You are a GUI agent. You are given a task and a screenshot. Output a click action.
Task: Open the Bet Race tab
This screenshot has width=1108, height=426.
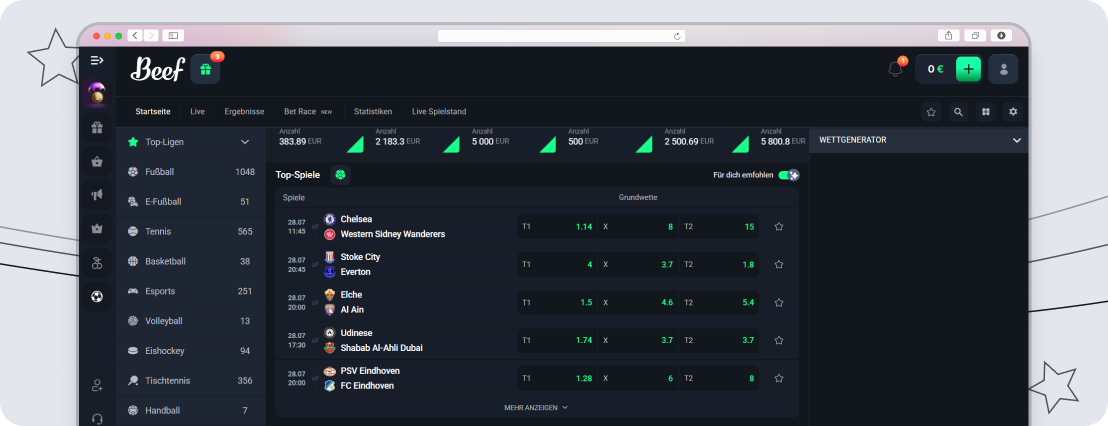click(x=308, y=112)
